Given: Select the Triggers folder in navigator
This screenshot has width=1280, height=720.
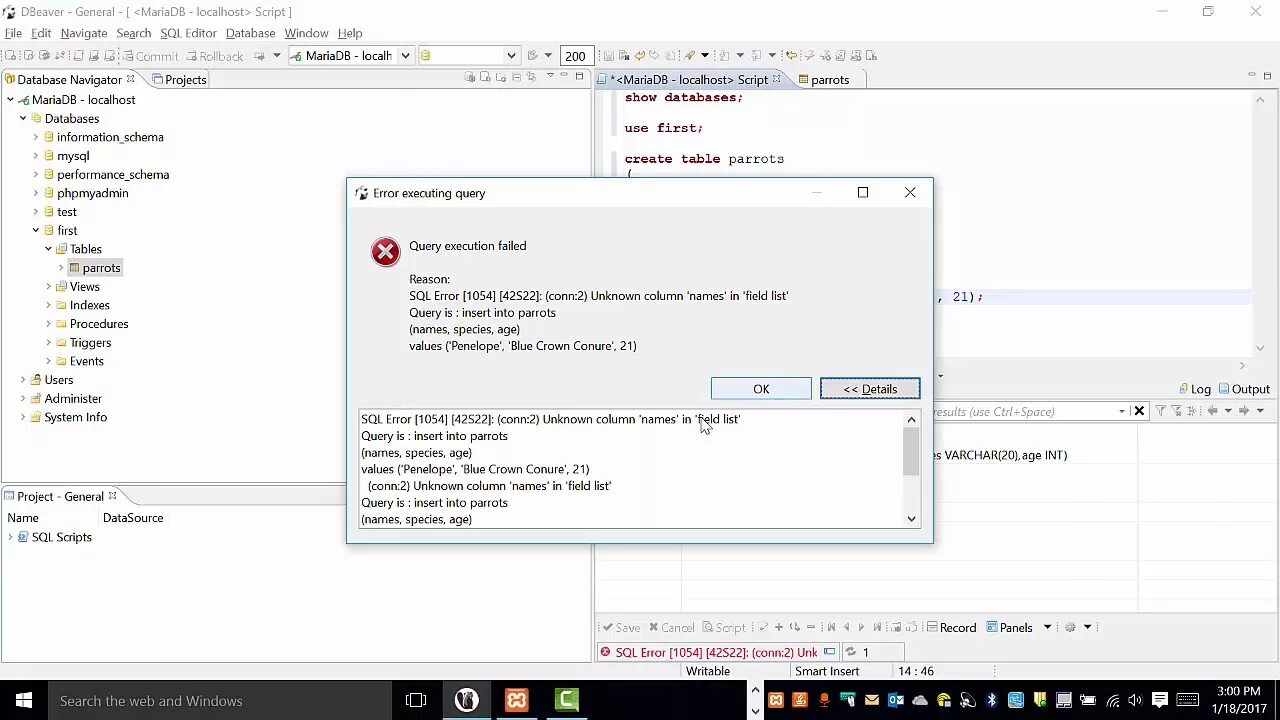Looking at the screenshot, I should click(90, 342).
